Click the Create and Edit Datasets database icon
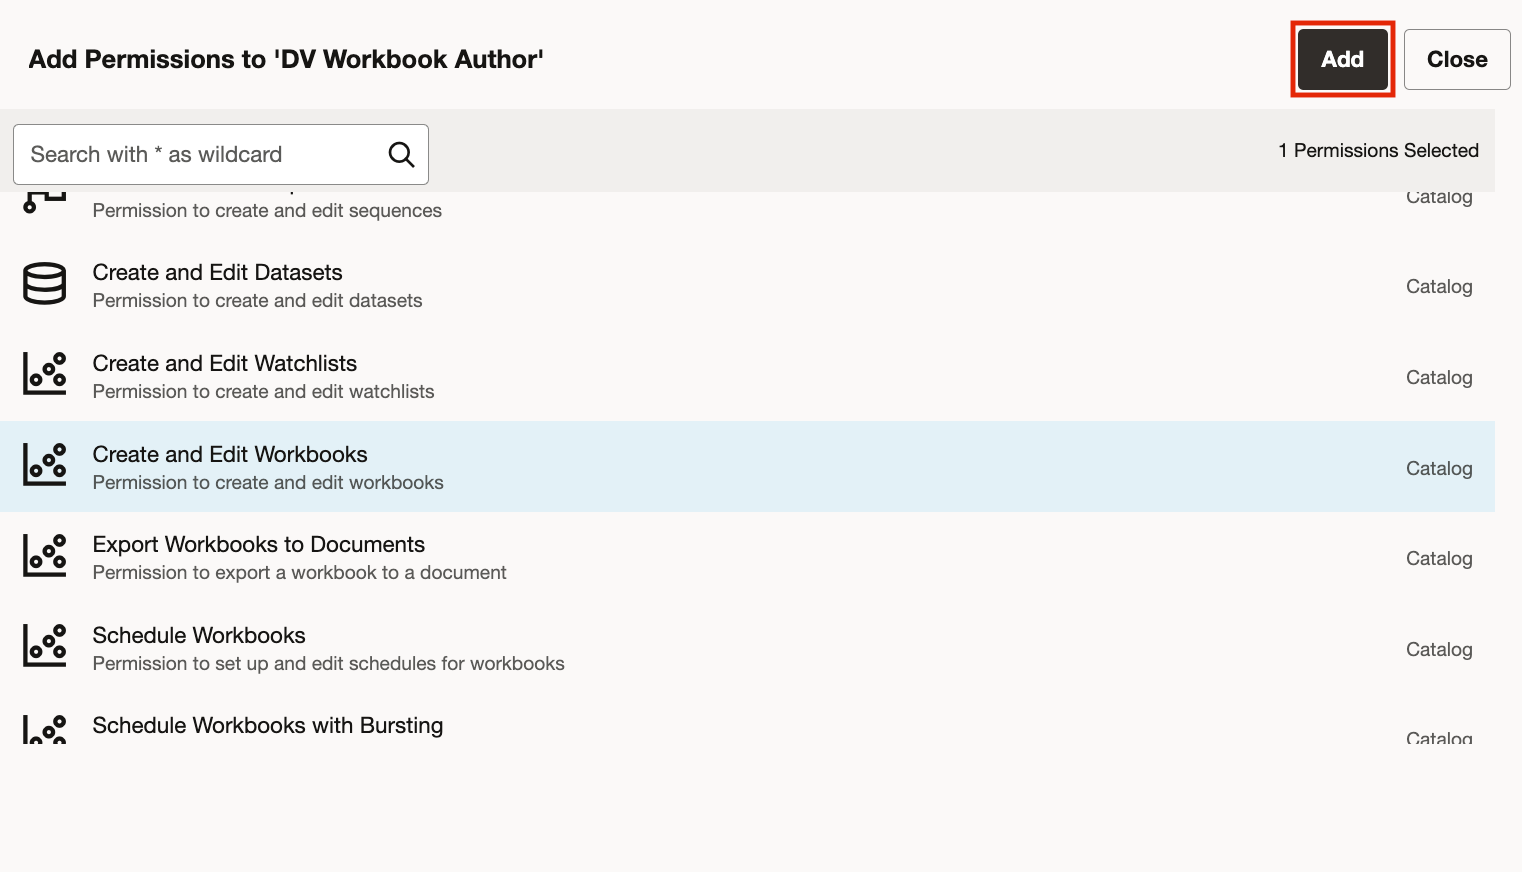The image size is (1522, 872). point(45,284)
